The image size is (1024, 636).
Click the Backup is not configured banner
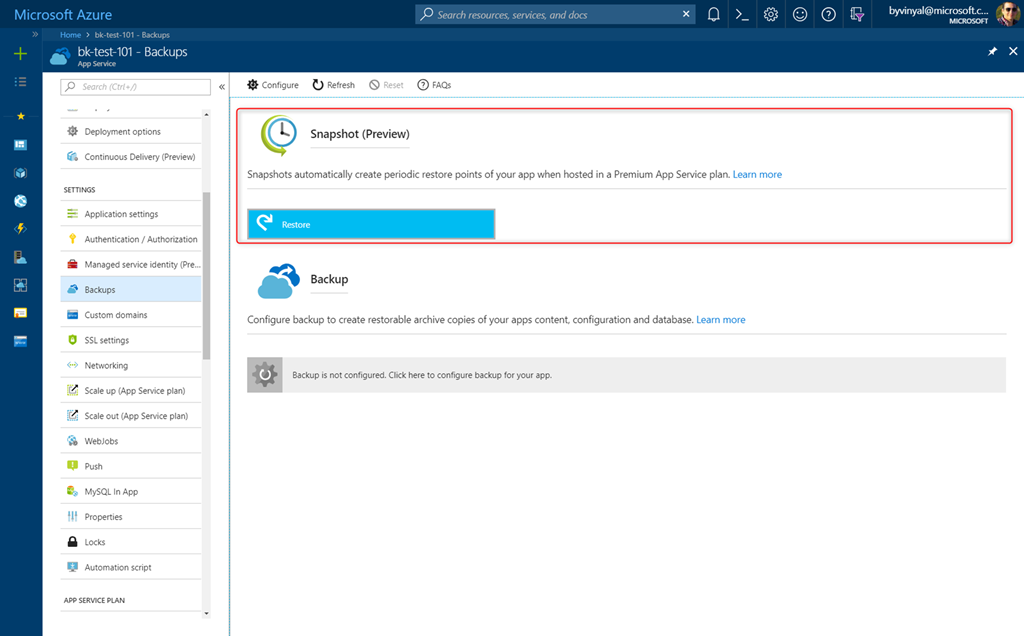pyautogui.click(x=626, y=375)
